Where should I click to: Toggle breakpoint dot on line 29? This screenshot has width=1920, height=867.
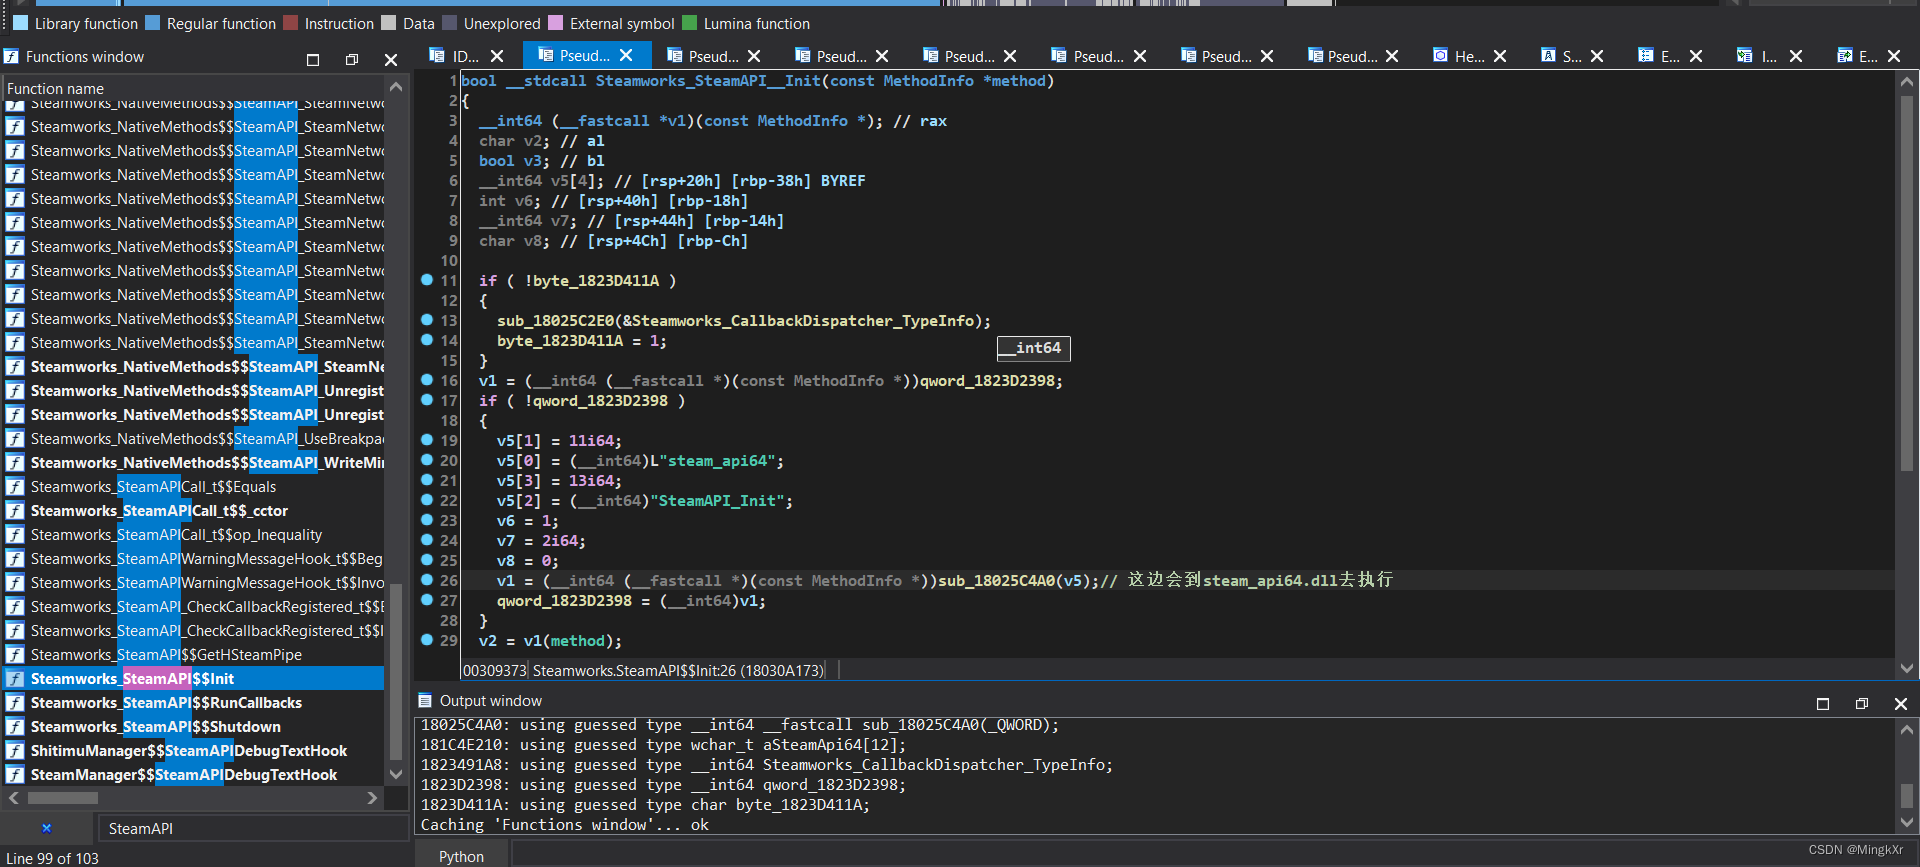pos(427,640)
